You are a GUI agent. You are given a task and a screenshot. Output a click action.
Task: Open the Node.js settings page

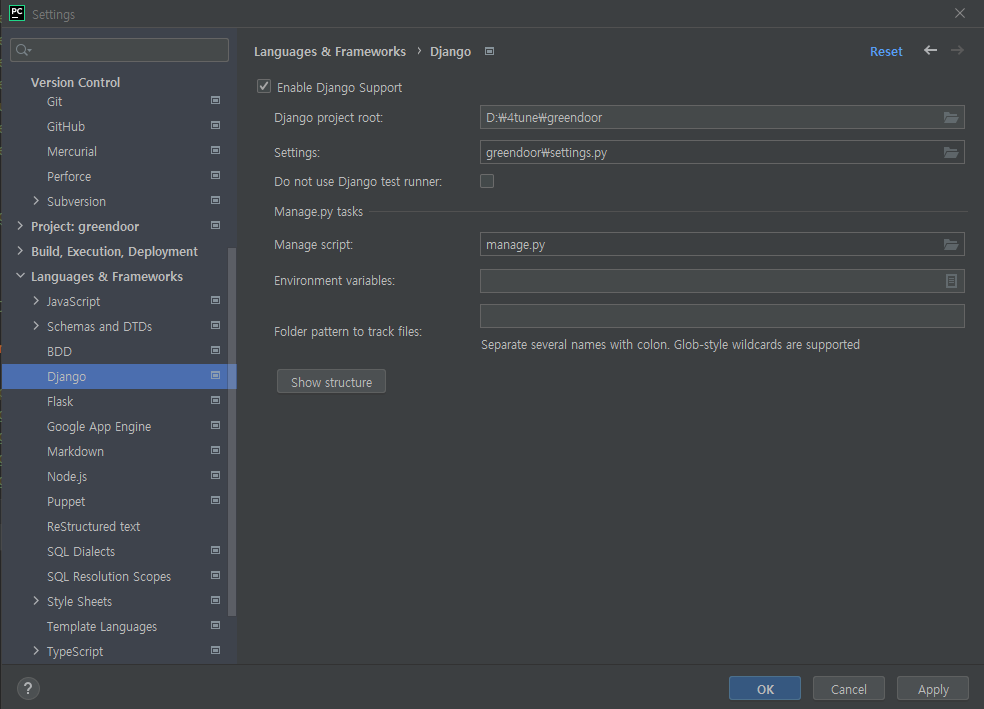pyautogui.click(x=67, y=477)
